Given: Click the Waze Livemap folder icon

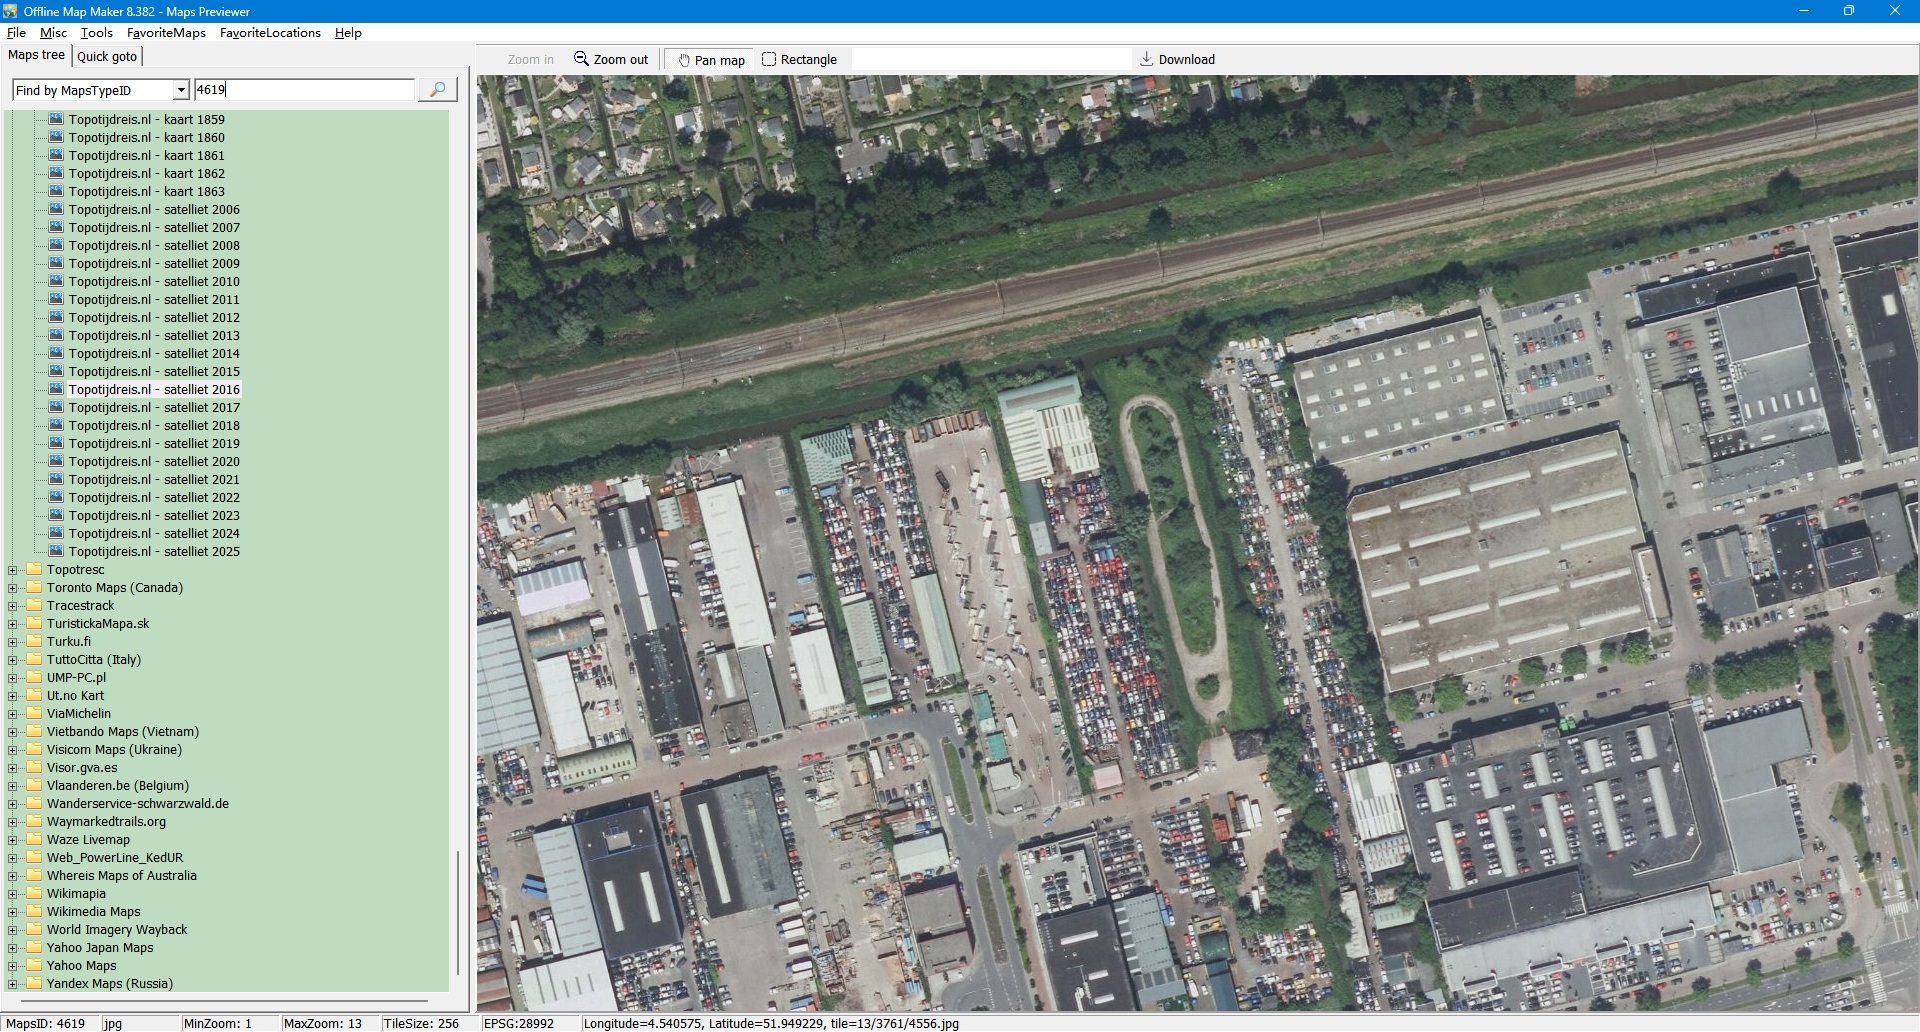Looking at the screenshot, I should tap(34, 840).
